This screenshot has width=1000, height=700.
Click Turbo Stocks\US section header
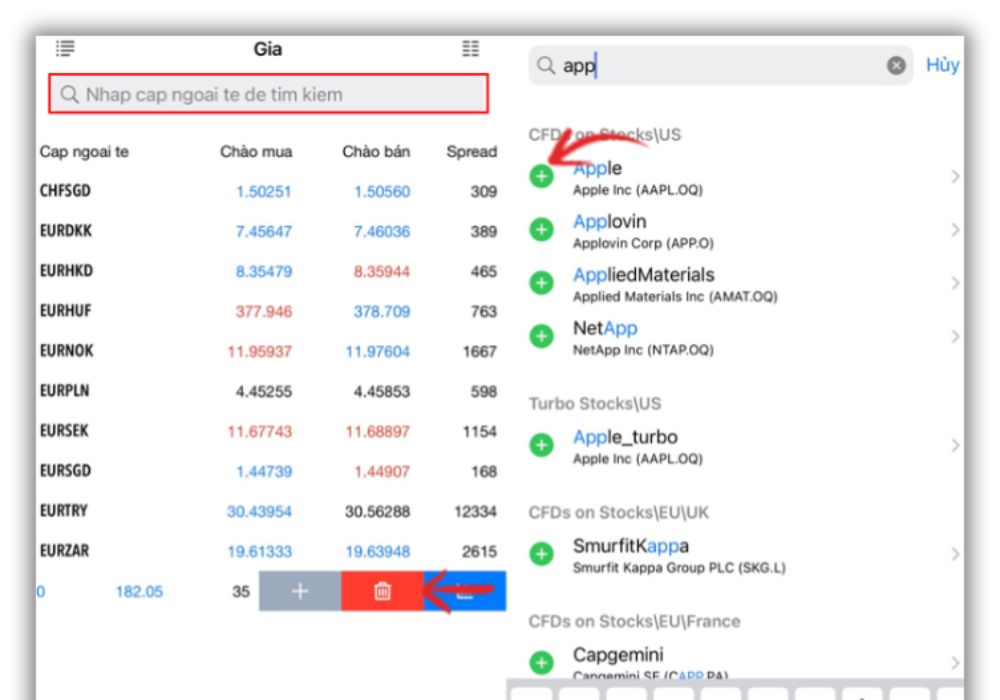(594, 404)
